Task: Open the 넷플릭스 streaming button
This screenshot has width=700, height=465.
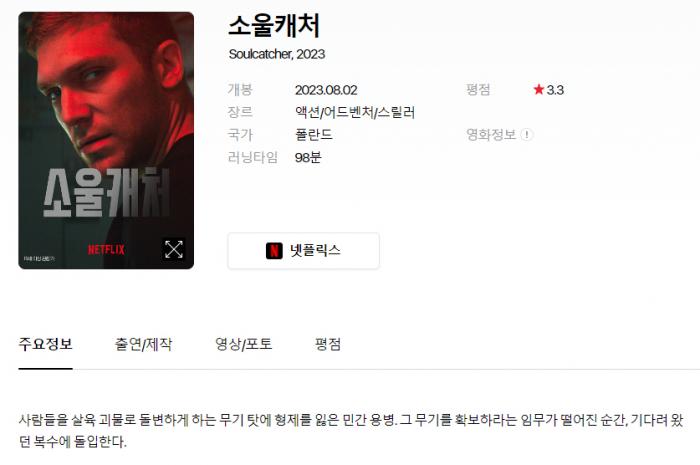Action: click(304, 251)
